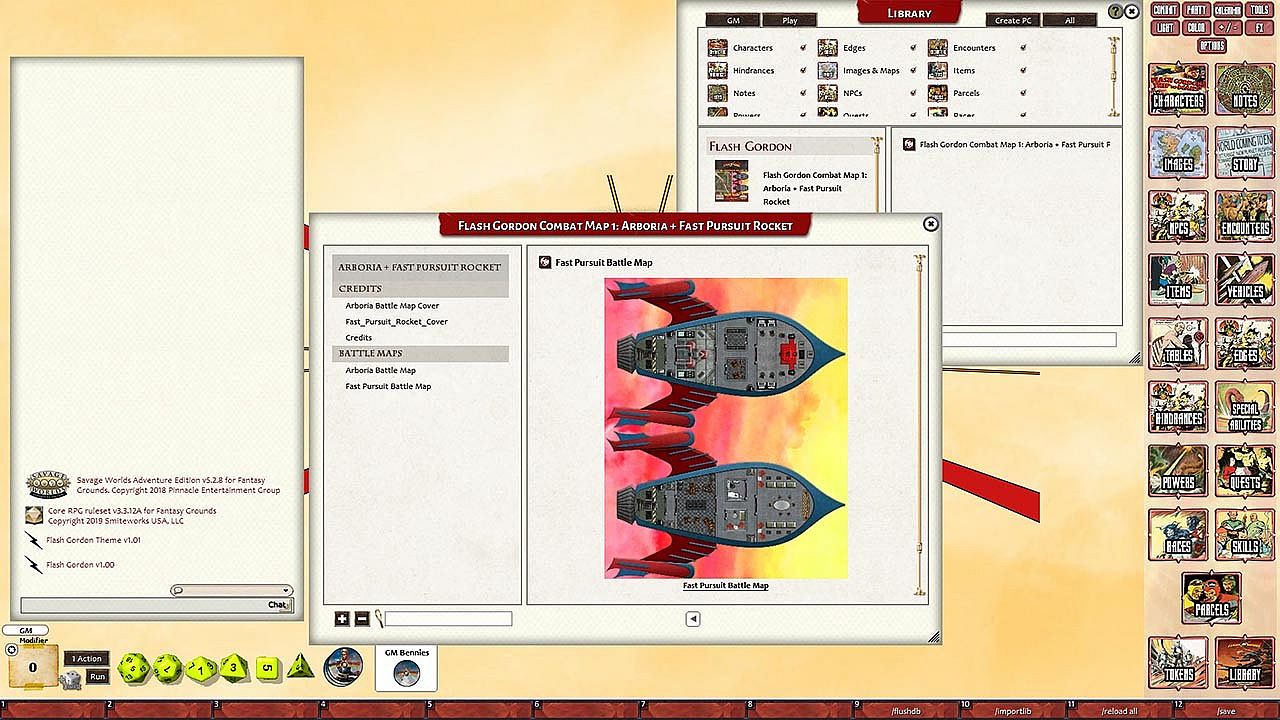The width and height of the screenshot is (1280, 720).
Task: Click the Fast Pursuit Battle Map image
Action: tap(726, 428)
